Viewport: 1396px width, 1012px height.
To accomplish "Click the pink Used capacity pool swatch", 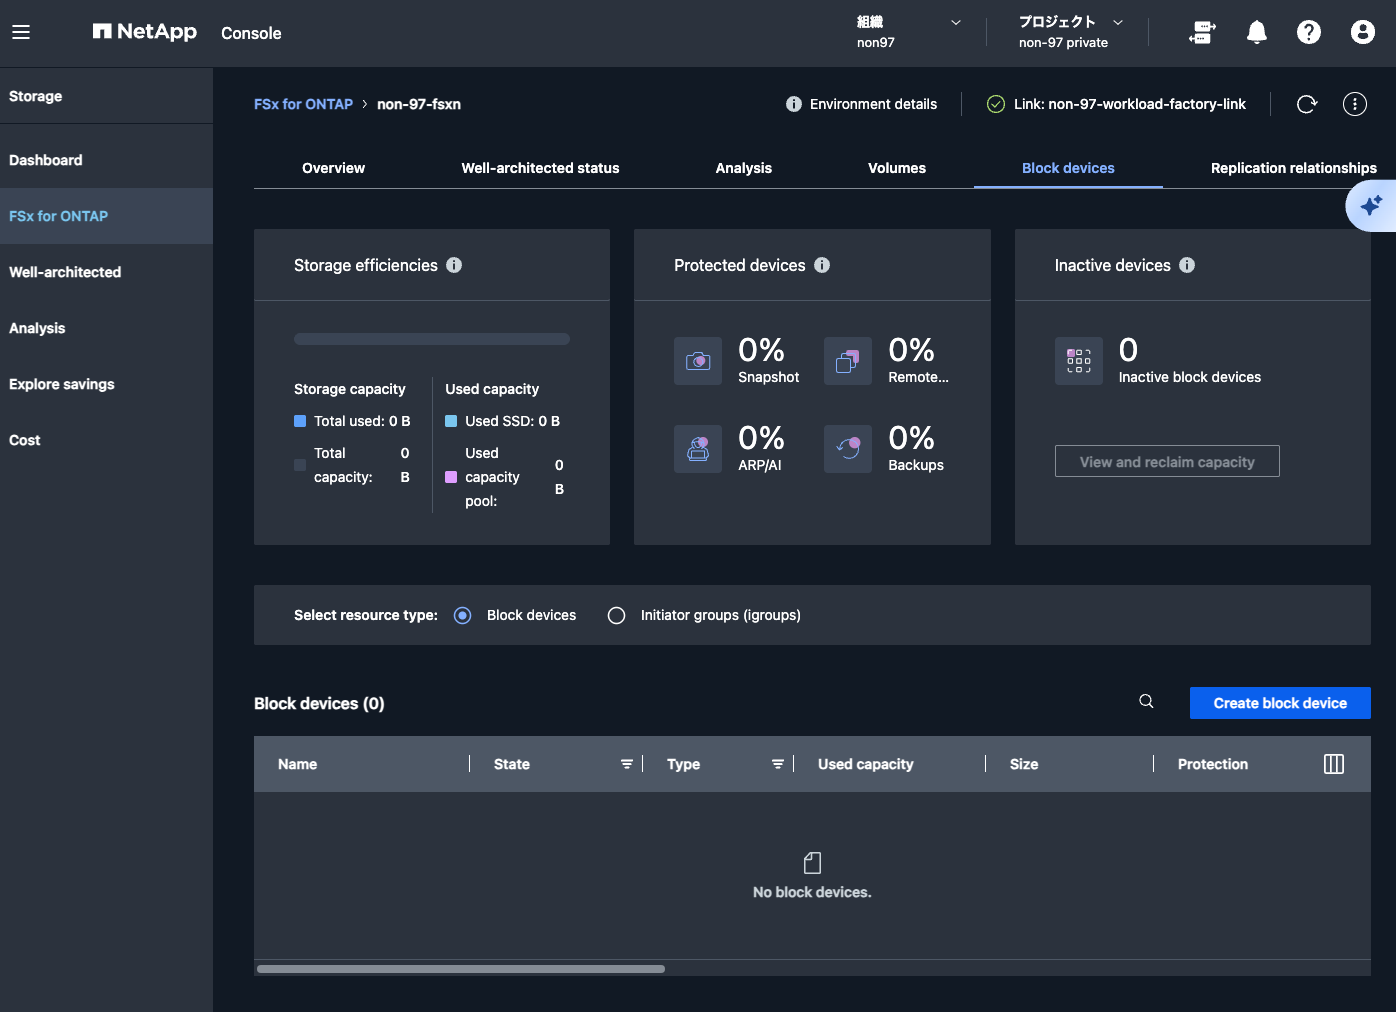I will 451,477.
